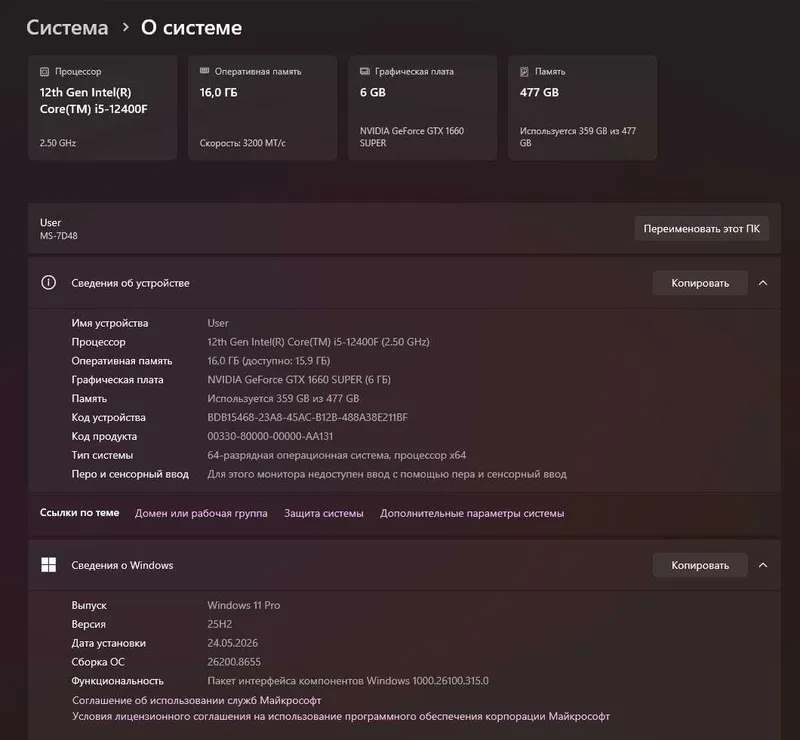Copy Windows details with the Копировать button
The width and height of the screenshot is (800, 740).
coord(700,565)
